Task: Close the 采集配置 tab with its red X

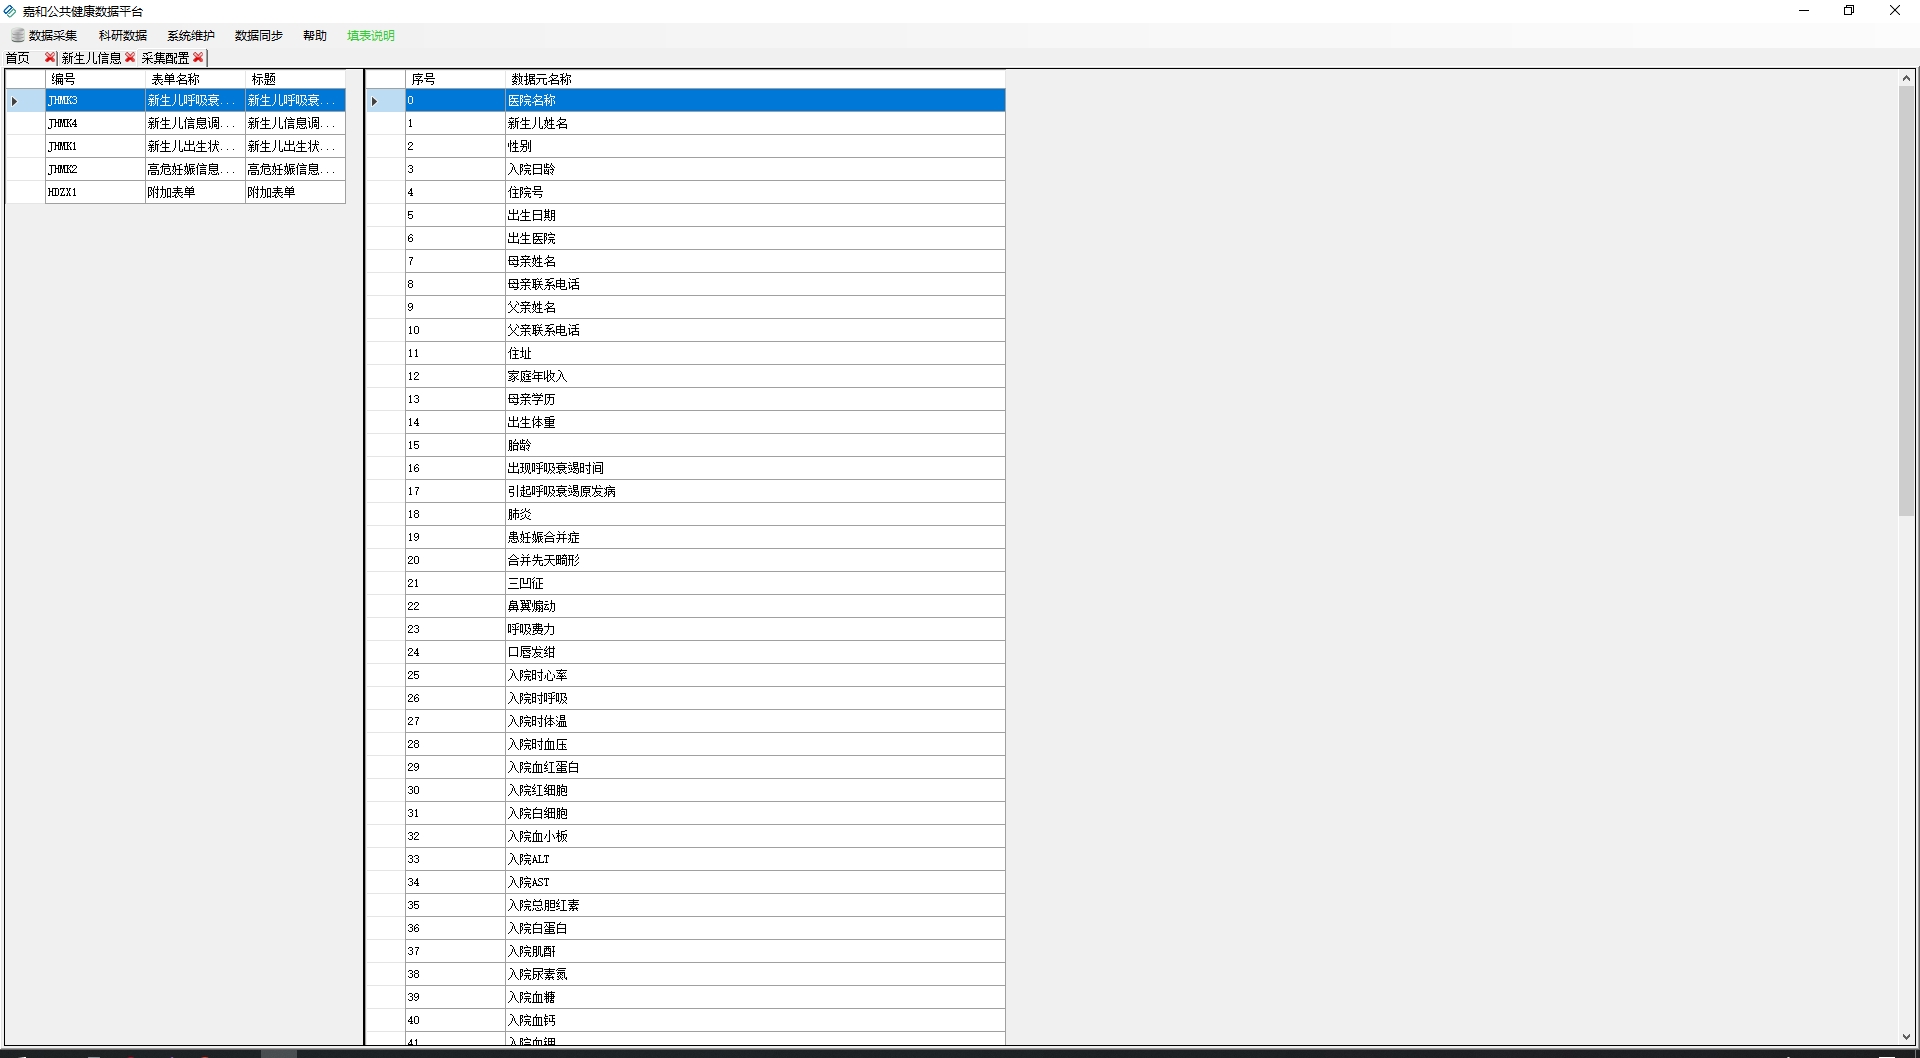Action: [x=198, y=58]
